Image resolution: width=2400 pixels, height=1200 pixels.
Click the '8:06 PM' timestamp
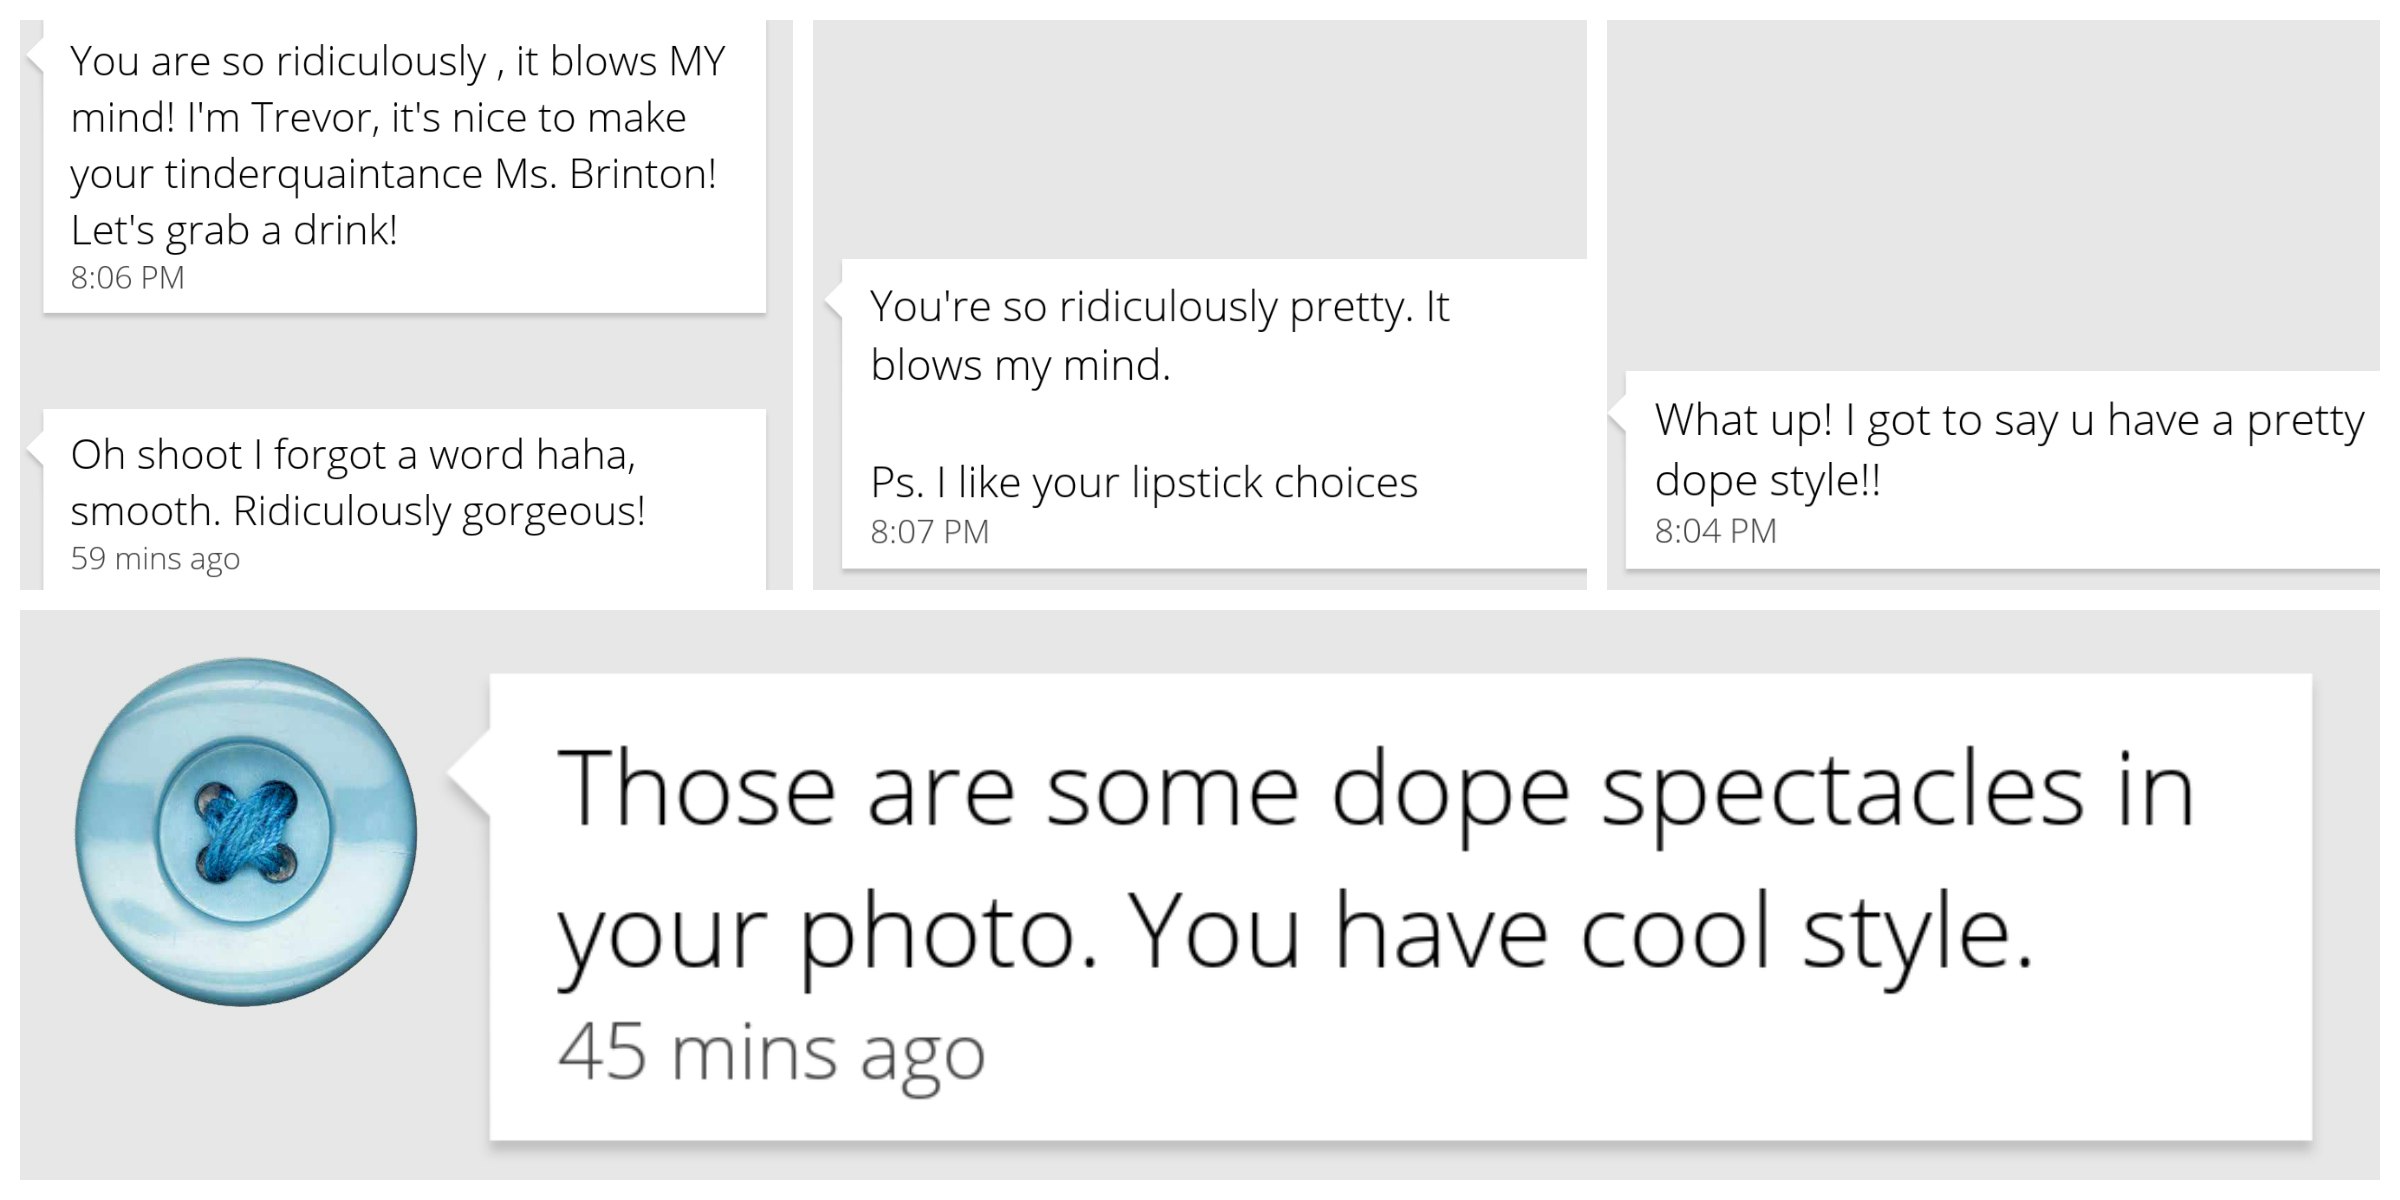click(127, 278)
